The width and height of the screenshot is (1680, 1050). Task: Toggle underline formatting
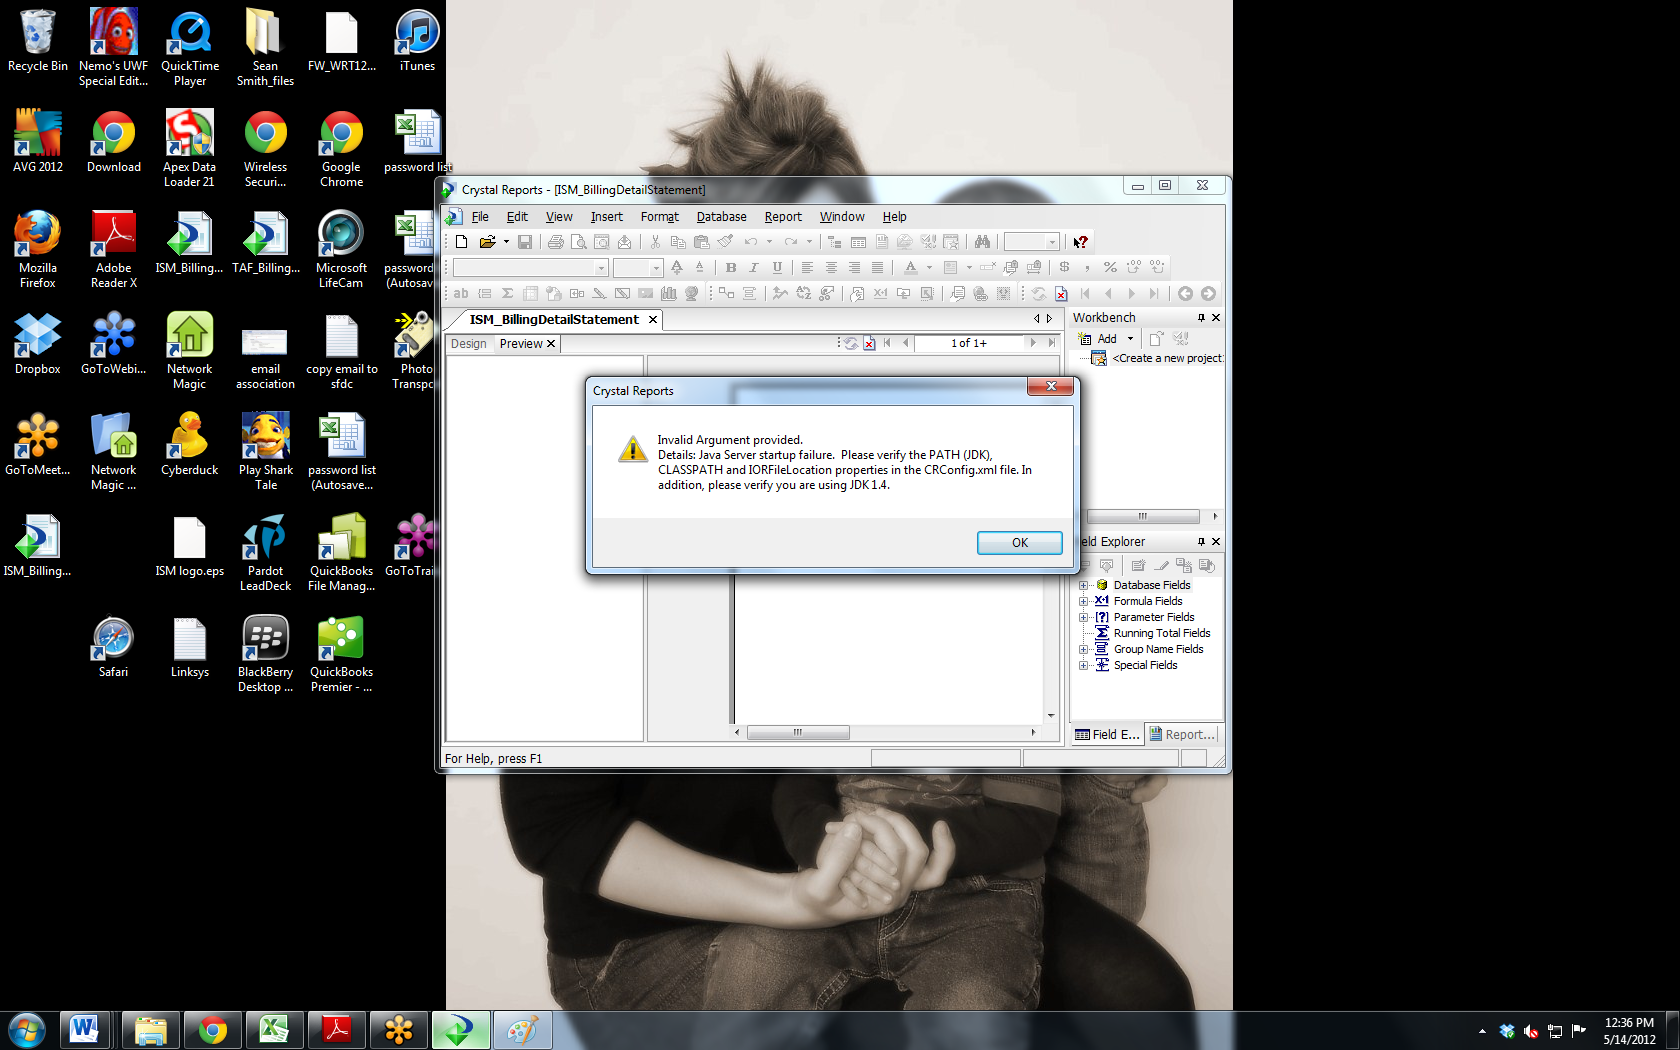777,267
